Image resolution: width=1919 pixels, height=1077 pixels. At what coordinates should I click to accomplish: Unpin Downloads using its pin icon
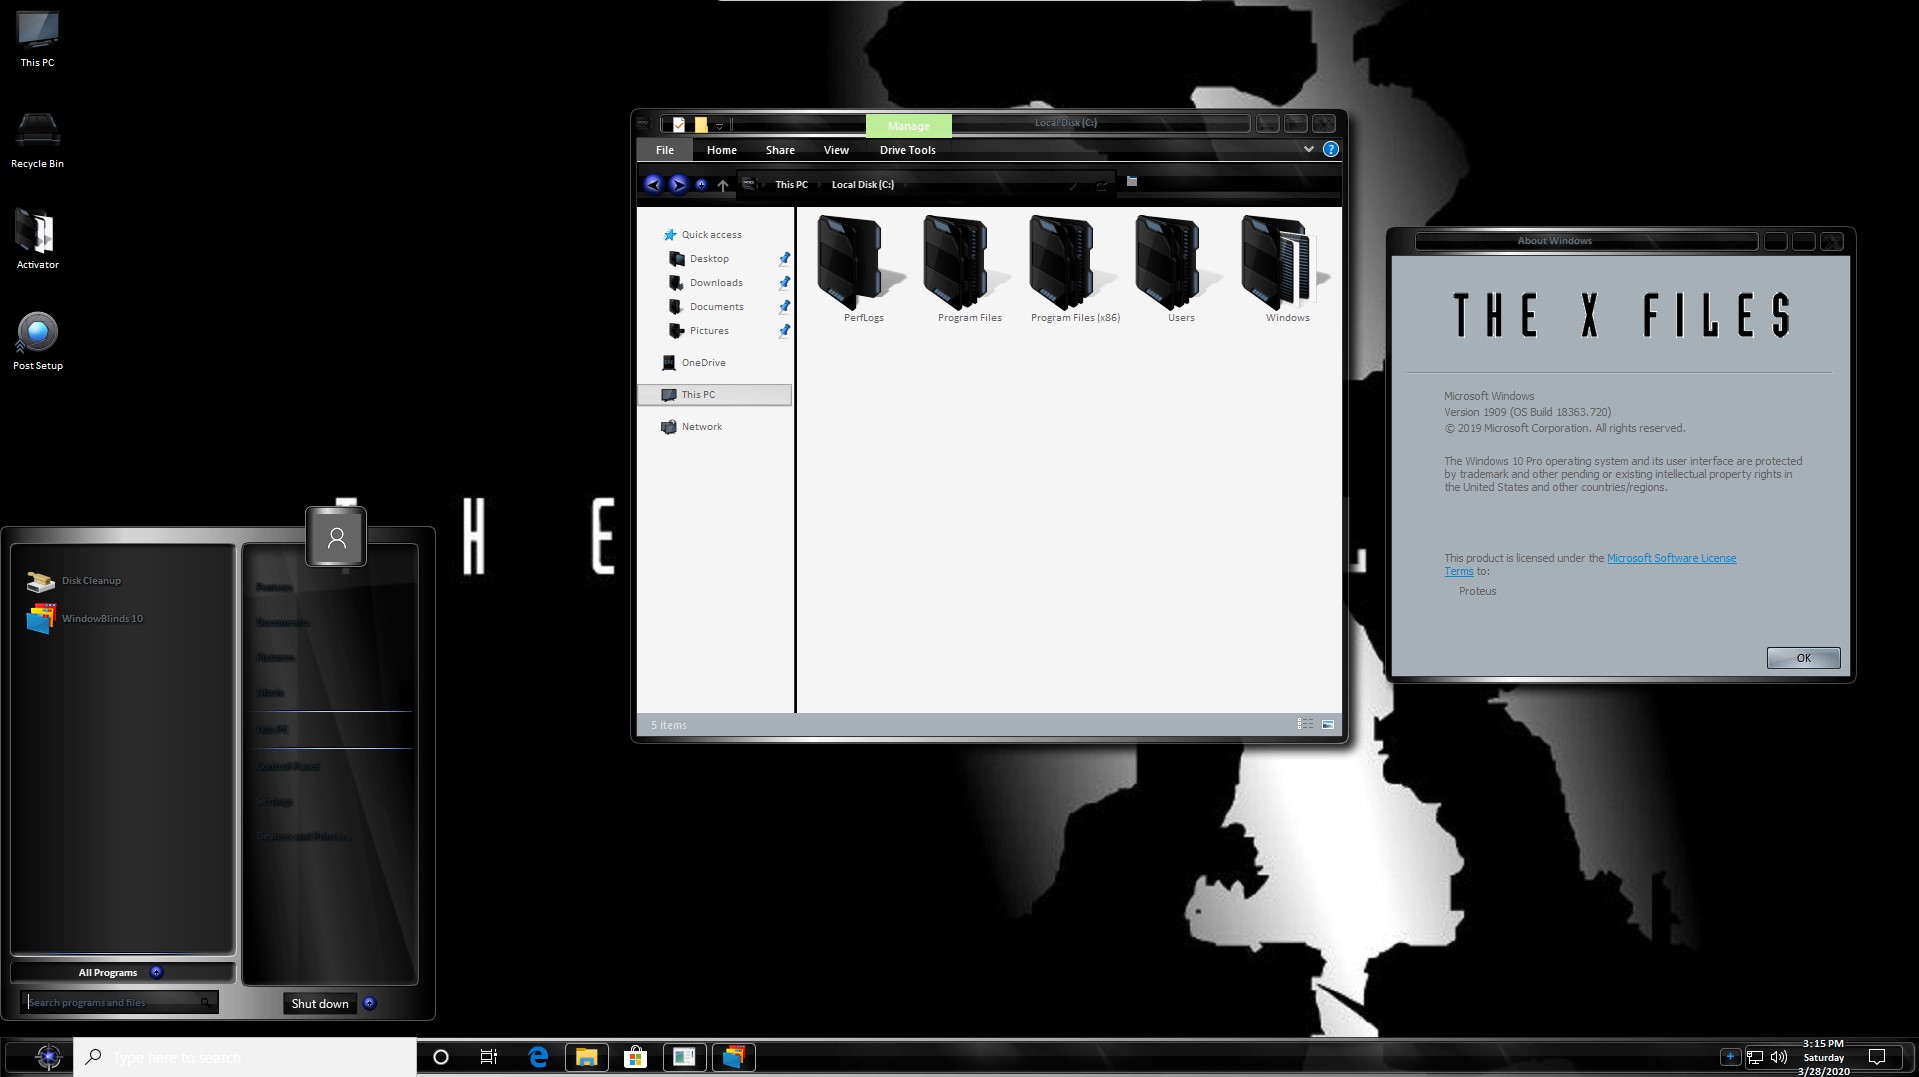784,283
